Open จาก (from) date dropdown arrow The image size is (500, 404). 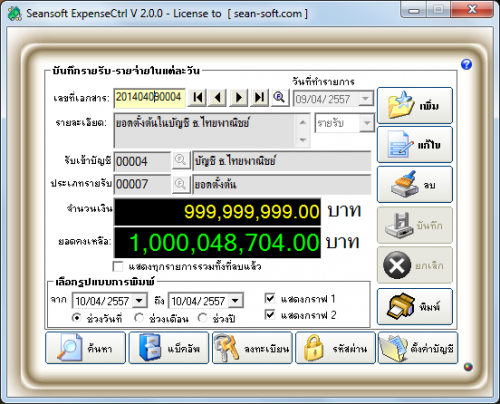[139, 301]
